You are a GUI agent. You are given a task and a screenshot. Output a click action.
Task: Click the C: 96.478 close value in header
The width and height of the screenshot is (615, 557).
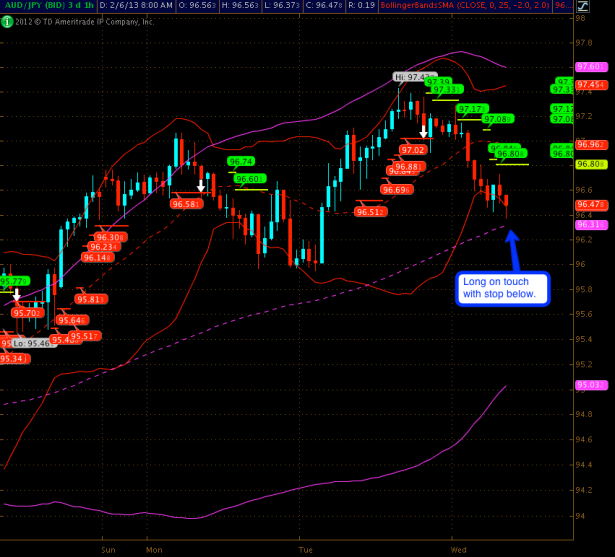(322, 6)
